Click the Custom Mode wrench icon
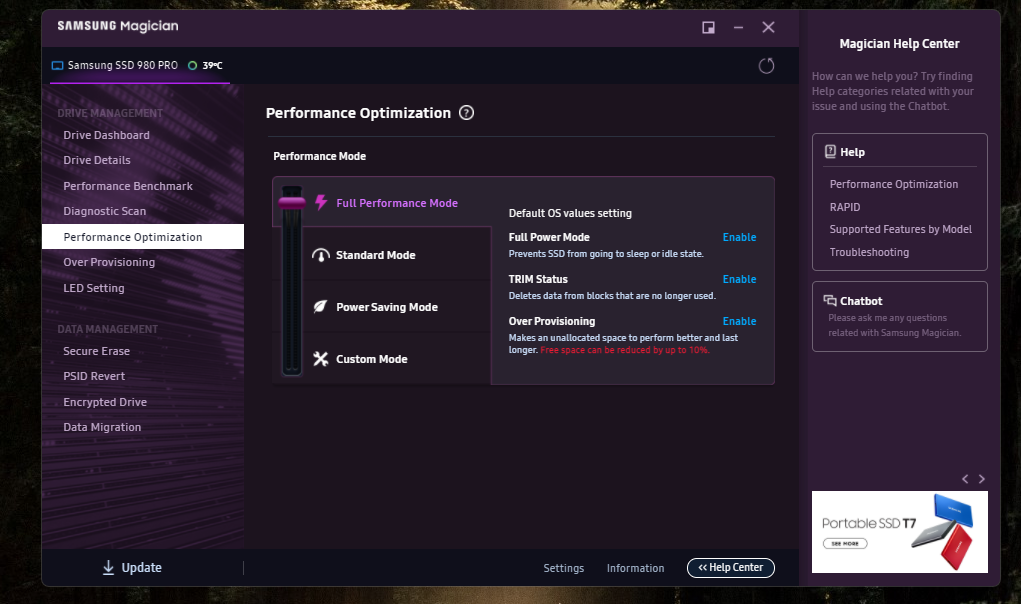The image size is (1021, 604). [x=321, y=359]
